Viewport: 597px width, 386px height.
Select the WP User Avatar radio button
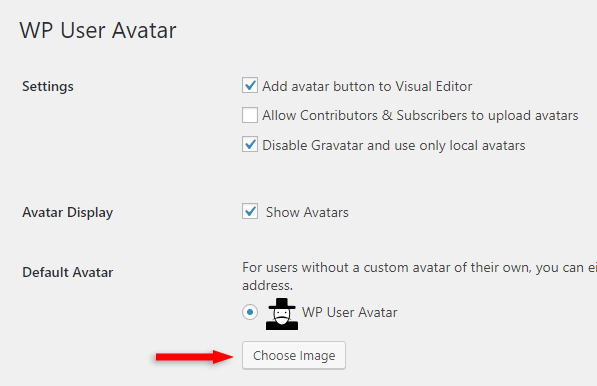click(x=250, y=313)
